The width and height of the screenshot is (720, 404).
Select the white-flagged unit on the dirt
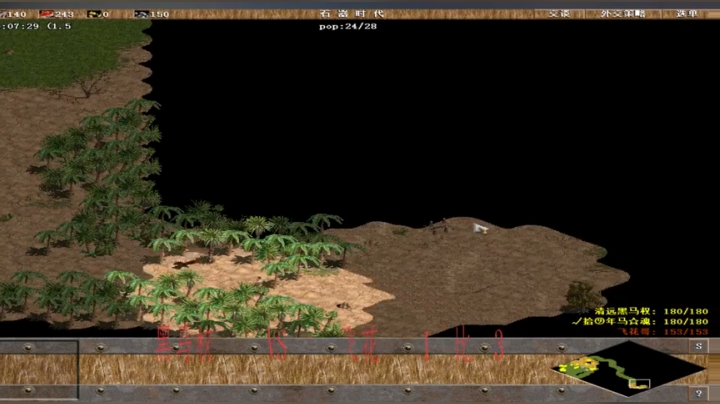pos(480,228)
